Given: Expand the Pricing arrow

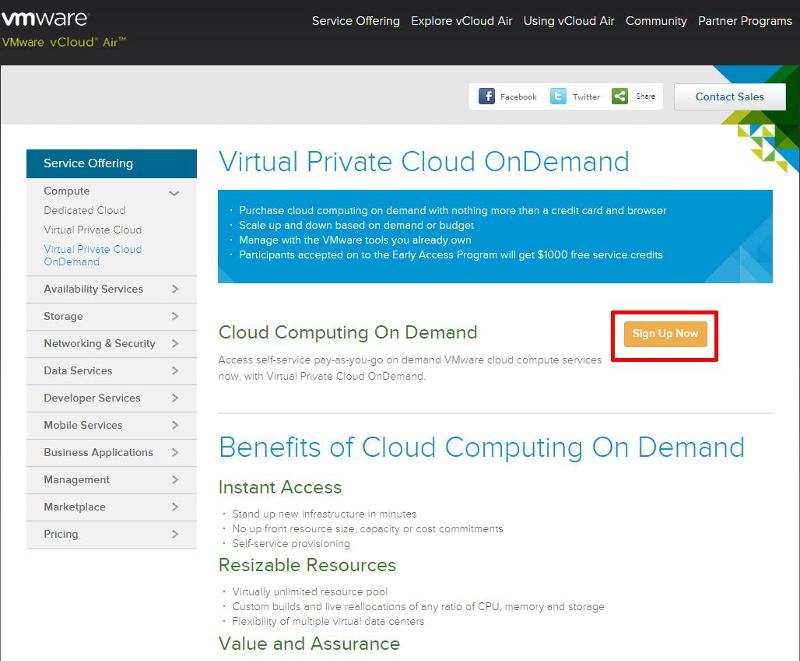Looking at the screenshot, I should point(175,534).
